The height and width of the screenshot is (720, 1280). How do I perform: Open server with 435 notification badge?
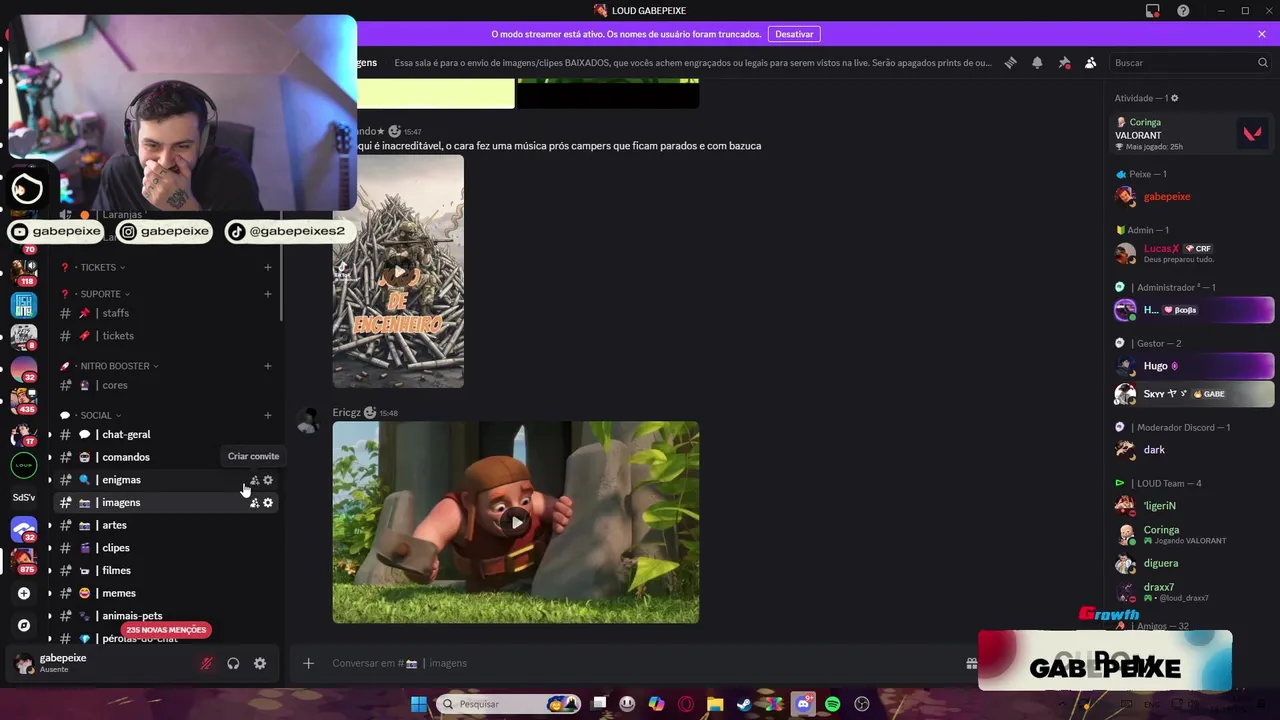pyautogui.click(x=24, y=400)
